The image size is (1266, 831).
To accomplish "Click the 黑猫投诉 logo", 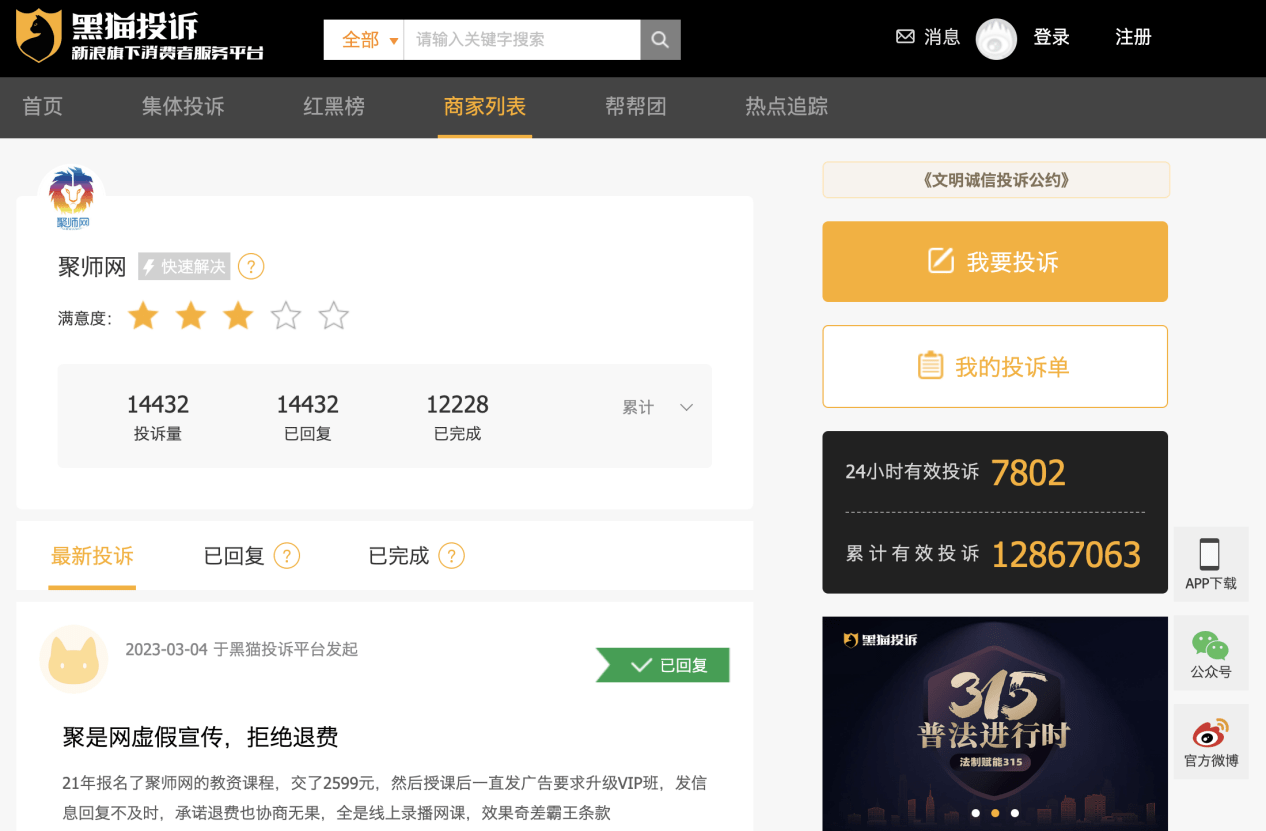I will click(140, 36).
